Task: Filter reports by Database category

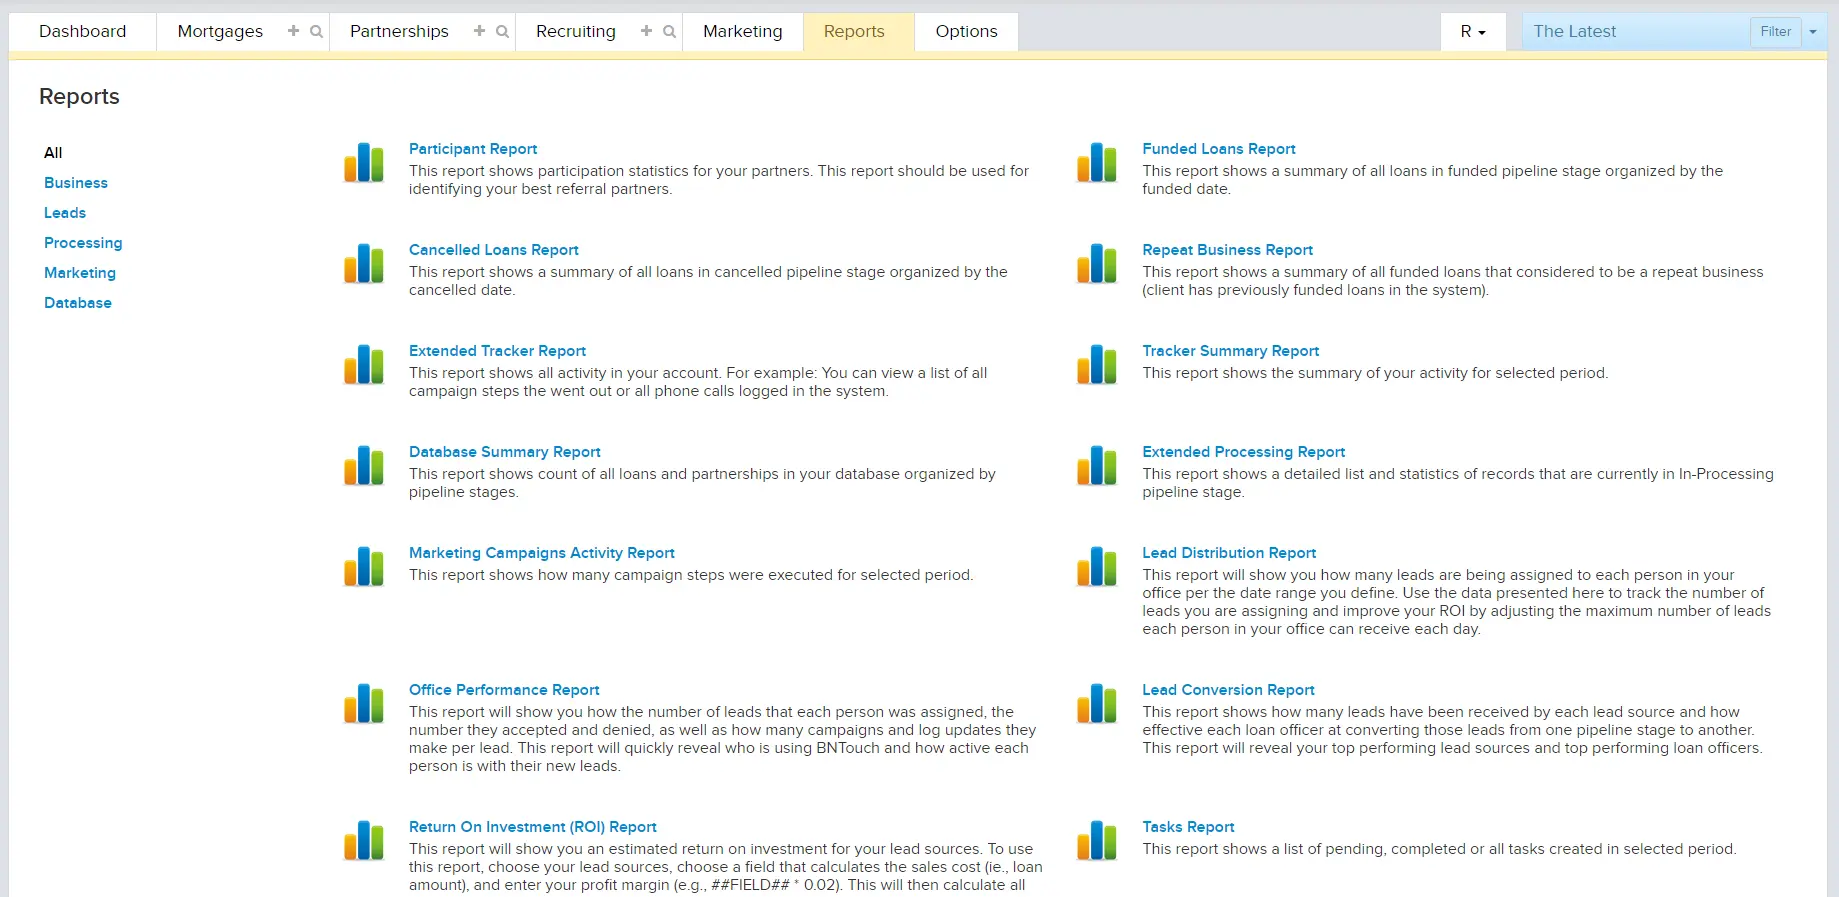Action: [78, 303]
